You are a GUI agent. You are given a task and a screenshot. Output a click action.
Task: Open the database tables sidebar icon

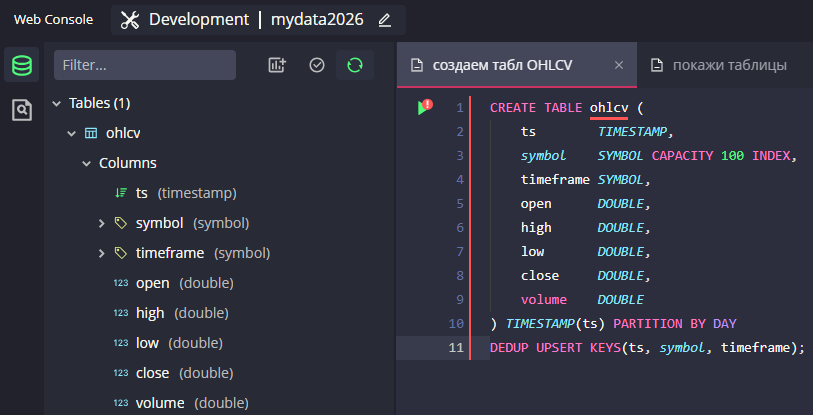[x=21, y=66]
